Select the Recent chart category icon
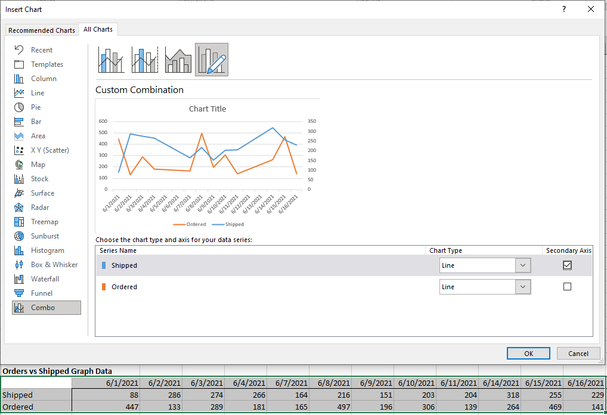Image resolution: width=607 pixels, height=415 pixels. click(19, 50)
